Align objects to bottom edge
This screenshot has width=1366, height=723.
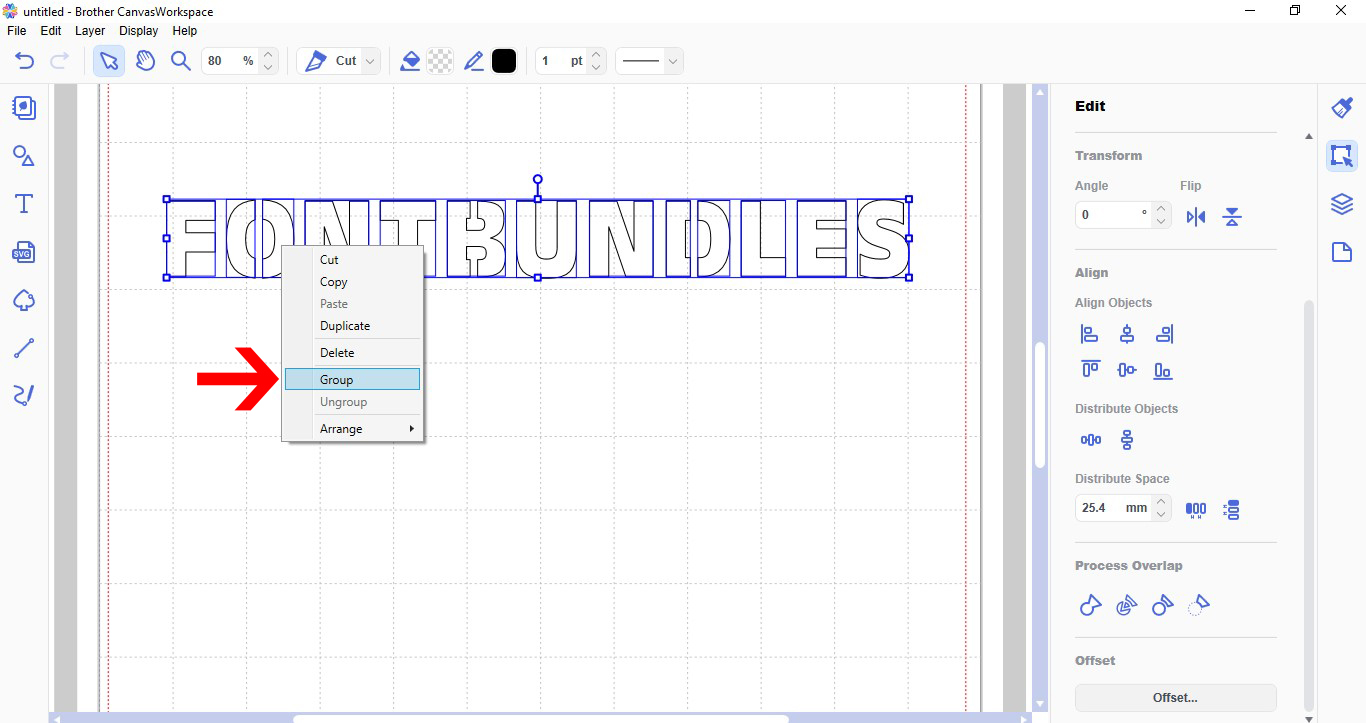(x=1163, y=370)
